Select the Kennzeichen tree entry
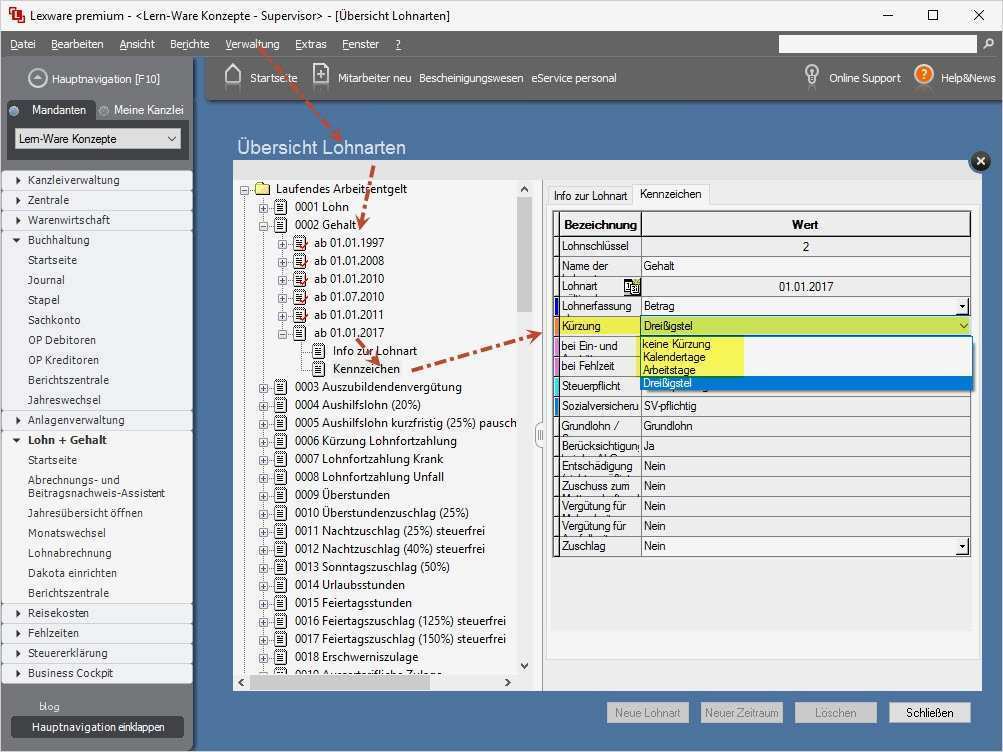Image resolution: width=1003 pixels, height=752 pixels. click(366, 369)
